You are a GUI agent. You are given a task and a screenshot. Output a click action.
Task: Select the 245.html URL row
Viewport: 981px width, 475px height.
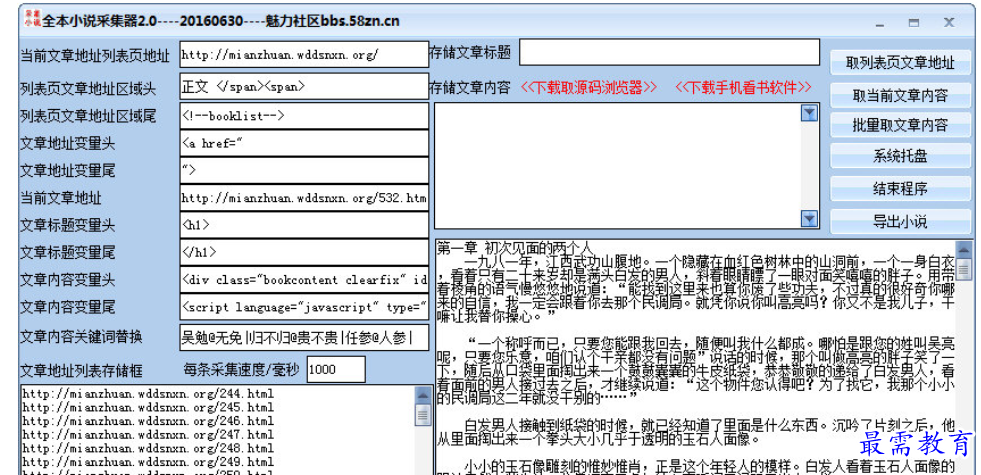click(x=148, y=407)
